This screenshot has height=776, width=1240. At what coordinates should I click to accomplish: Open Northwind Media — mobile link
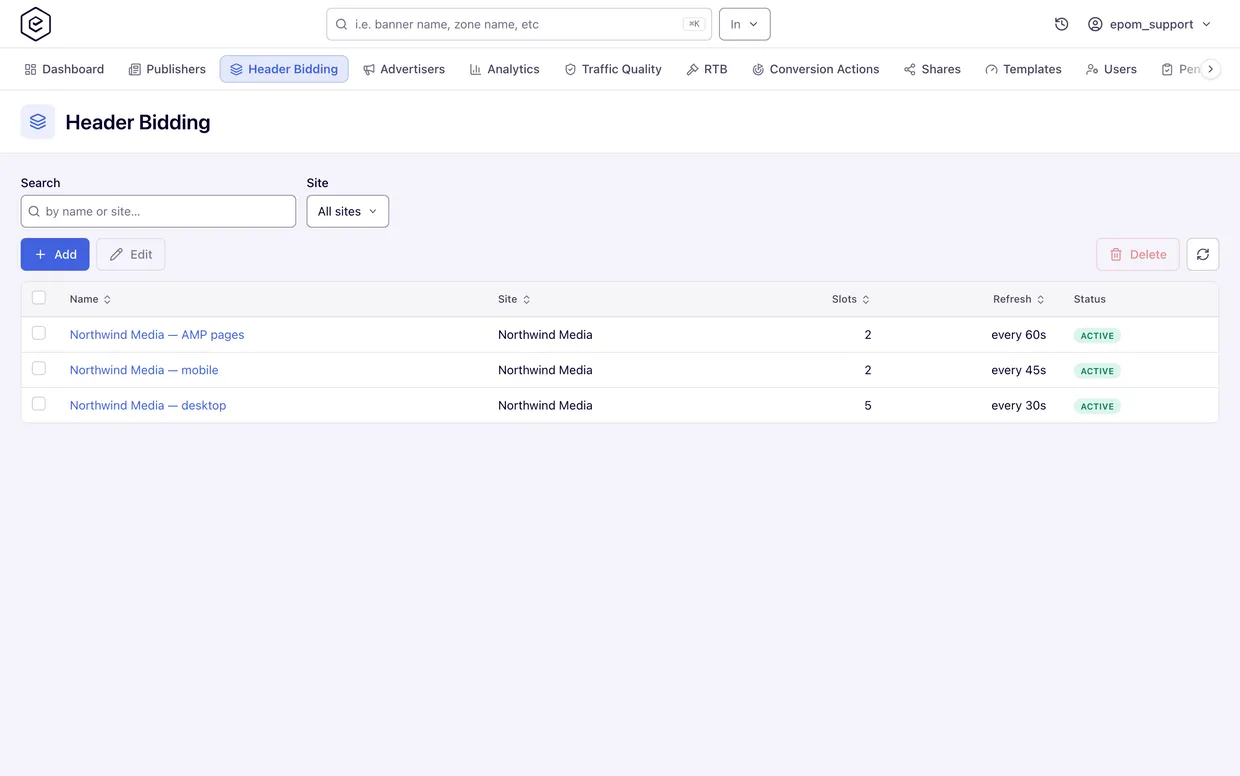tap(144, 370)
